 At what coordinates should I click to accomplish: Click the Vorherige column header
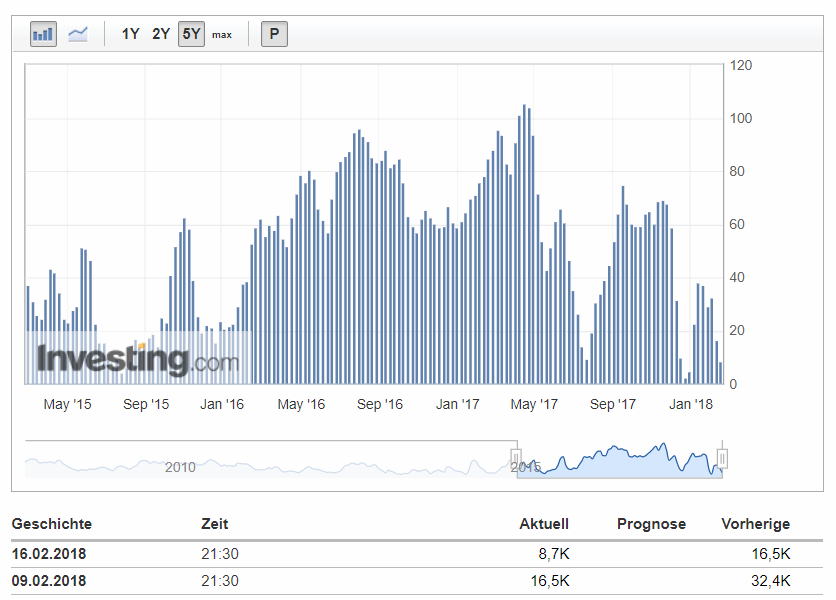click(755, 524)
